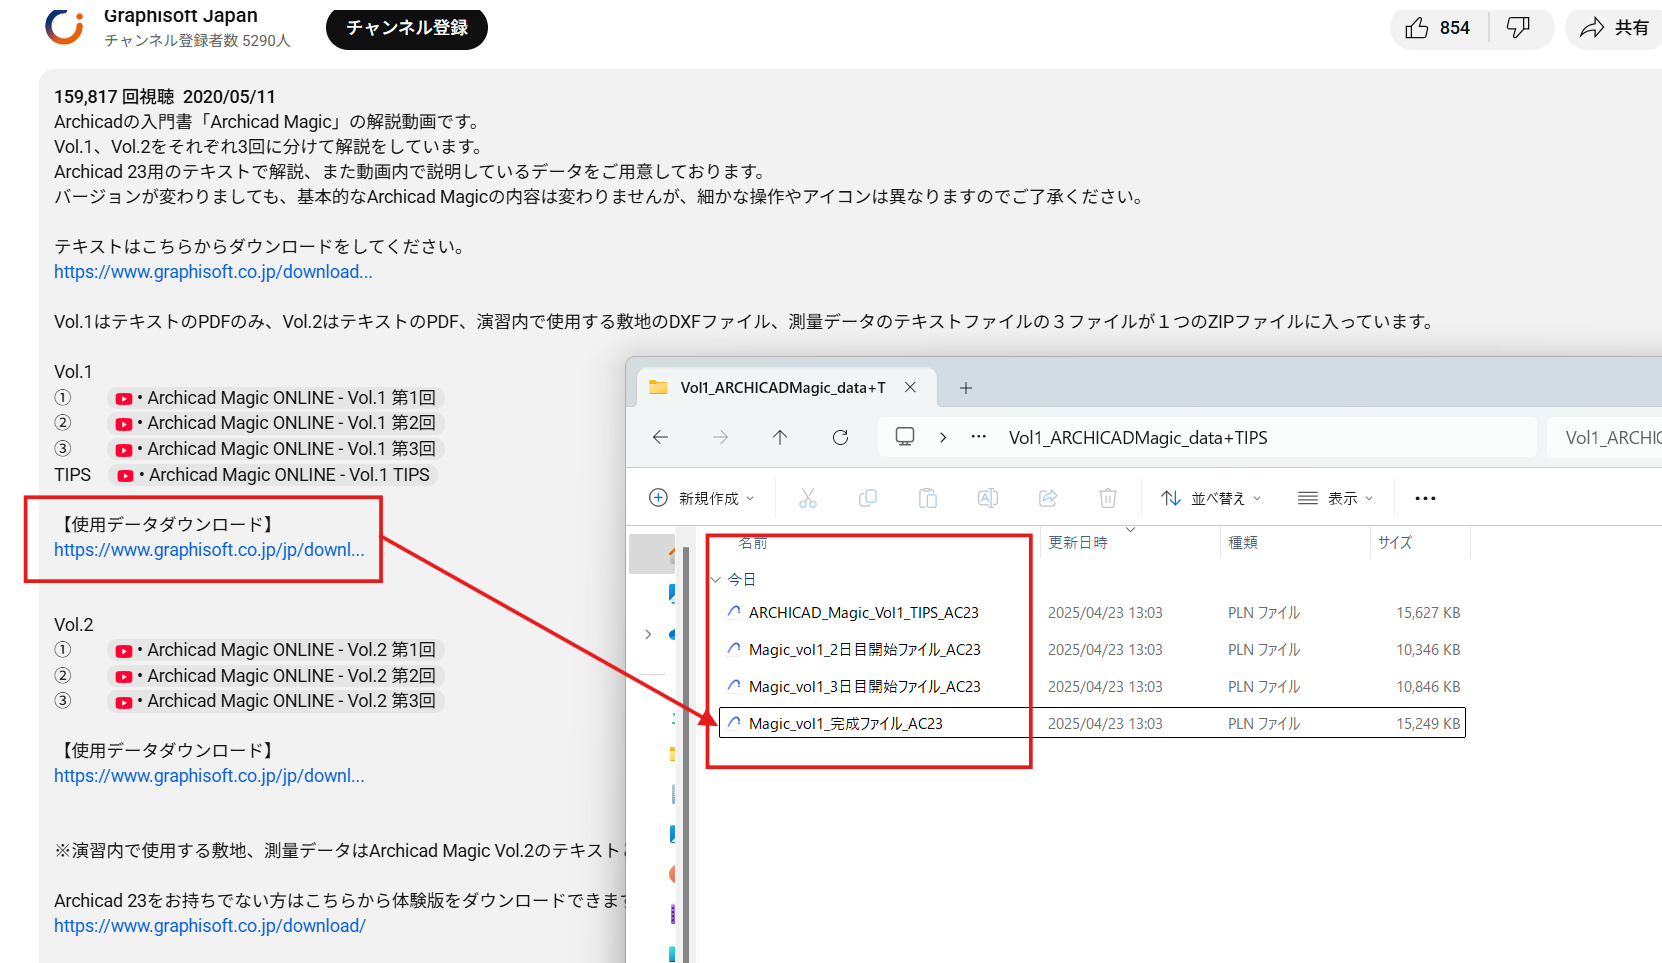Expand the navigation pane tree chevron

648,634
